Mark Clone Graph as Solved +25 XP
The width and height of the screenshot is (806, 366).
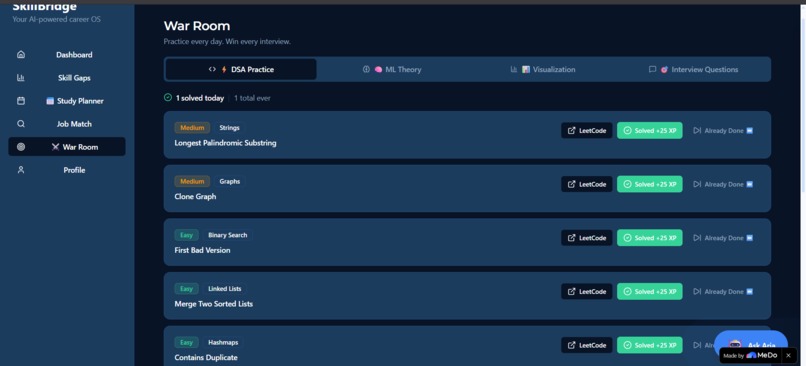650,184
